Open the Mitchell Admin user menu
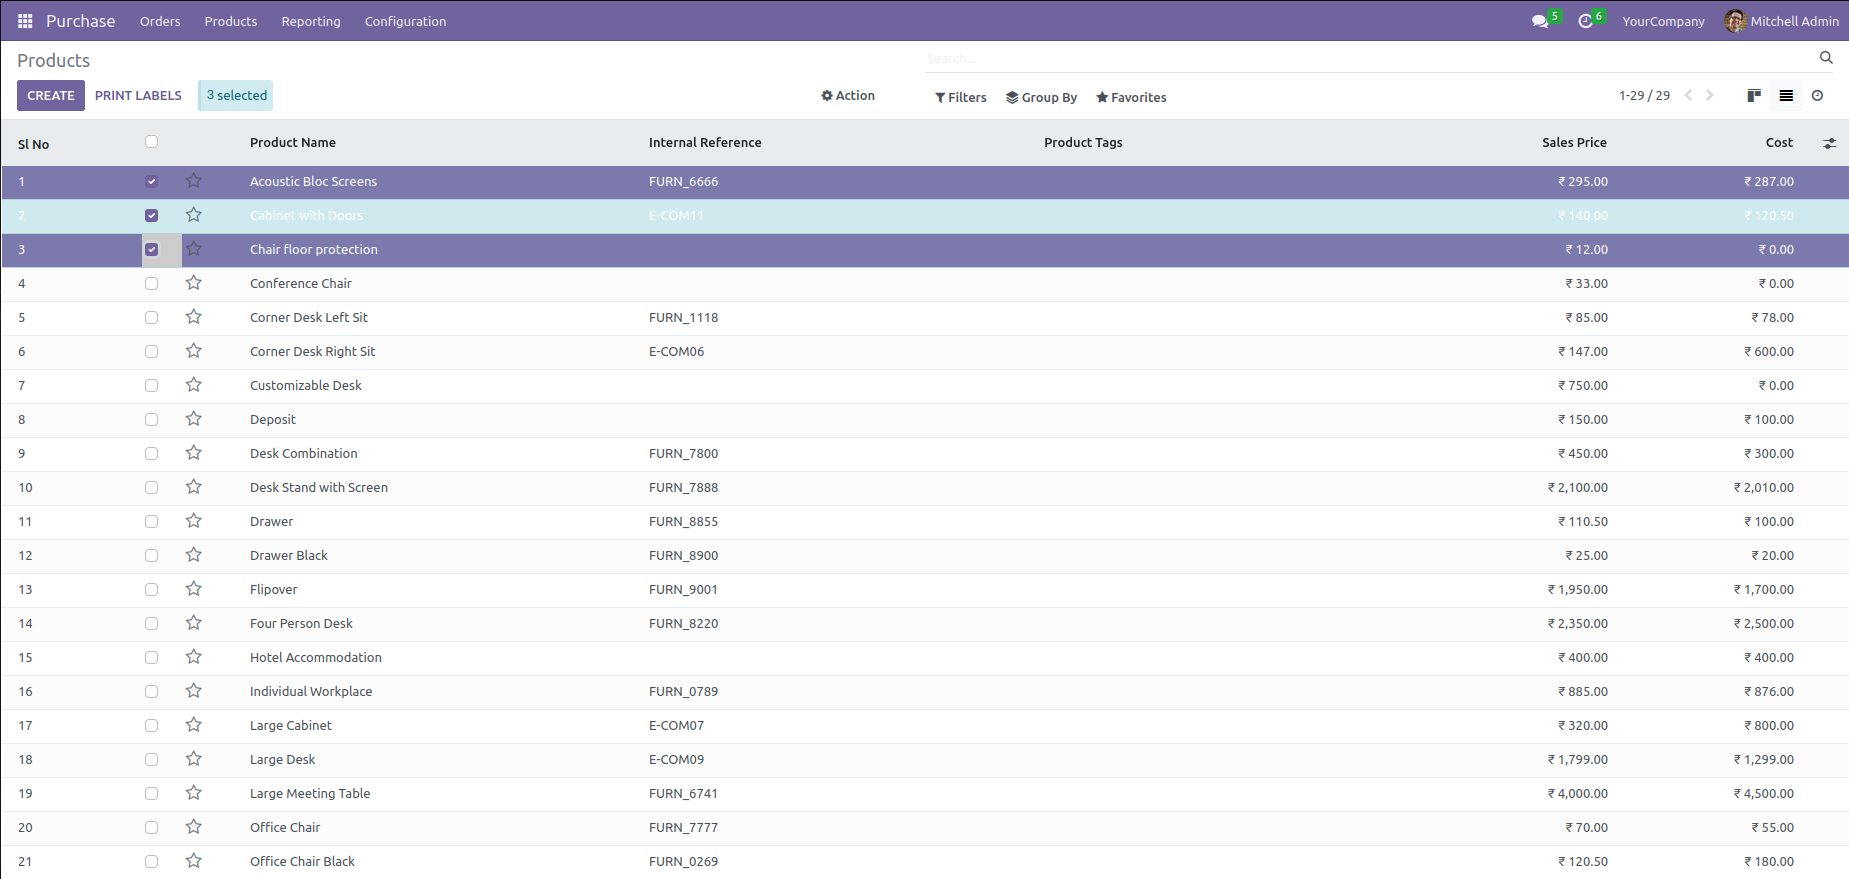The width and height of the screenshot is (1849, 879). point(1782,21)
